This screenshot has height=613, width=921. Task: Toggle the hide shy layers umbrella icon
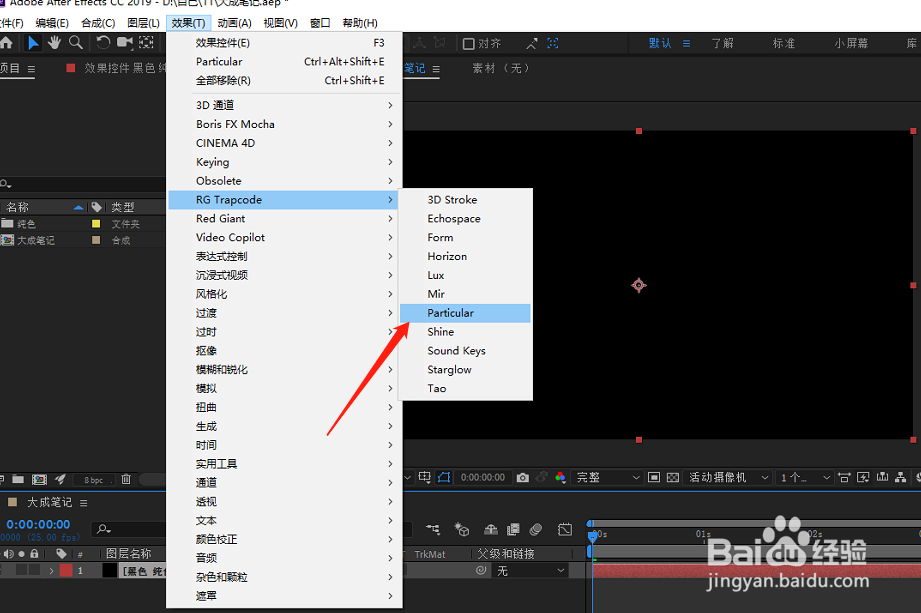(x=490, y=530)
